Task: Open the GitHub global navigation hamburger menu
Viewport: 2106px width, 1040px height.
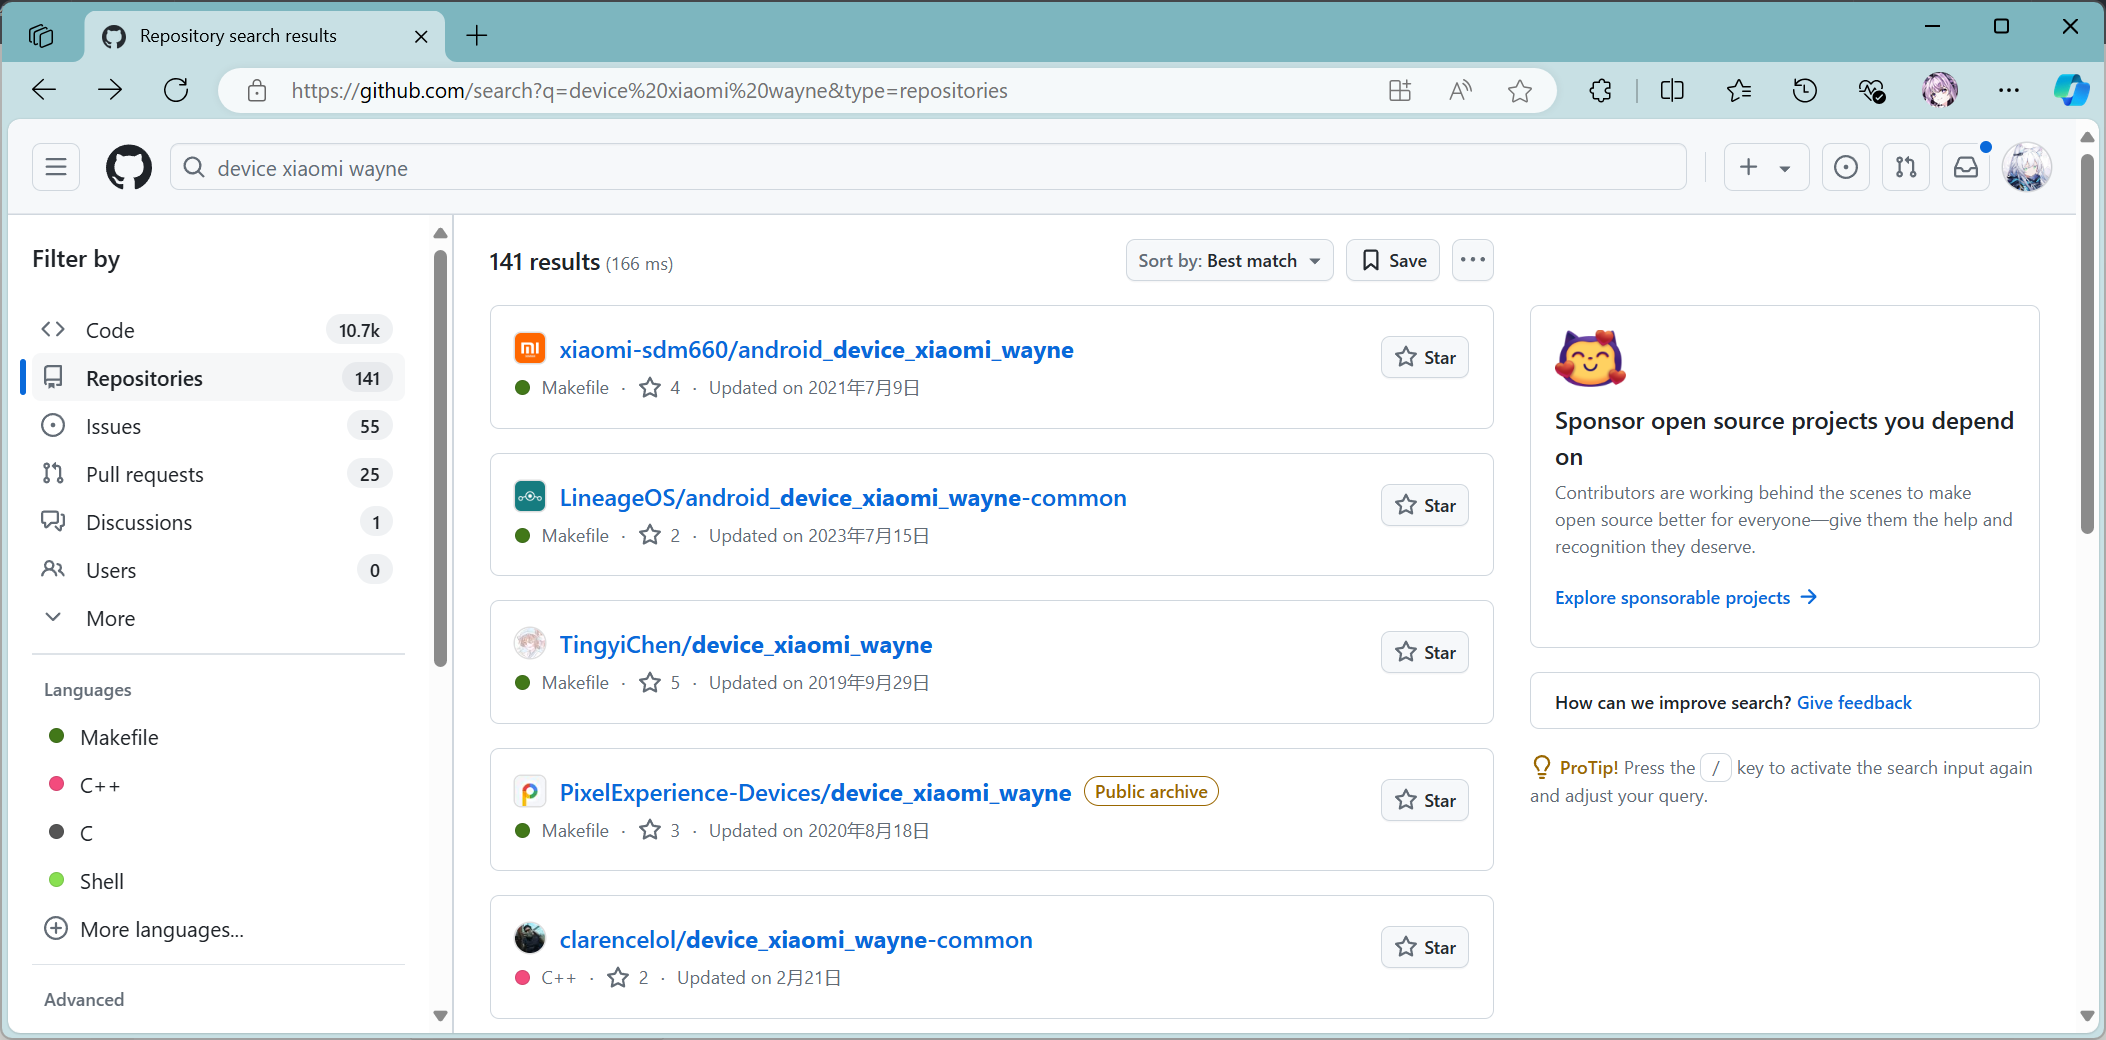Action: pos(56,167)
